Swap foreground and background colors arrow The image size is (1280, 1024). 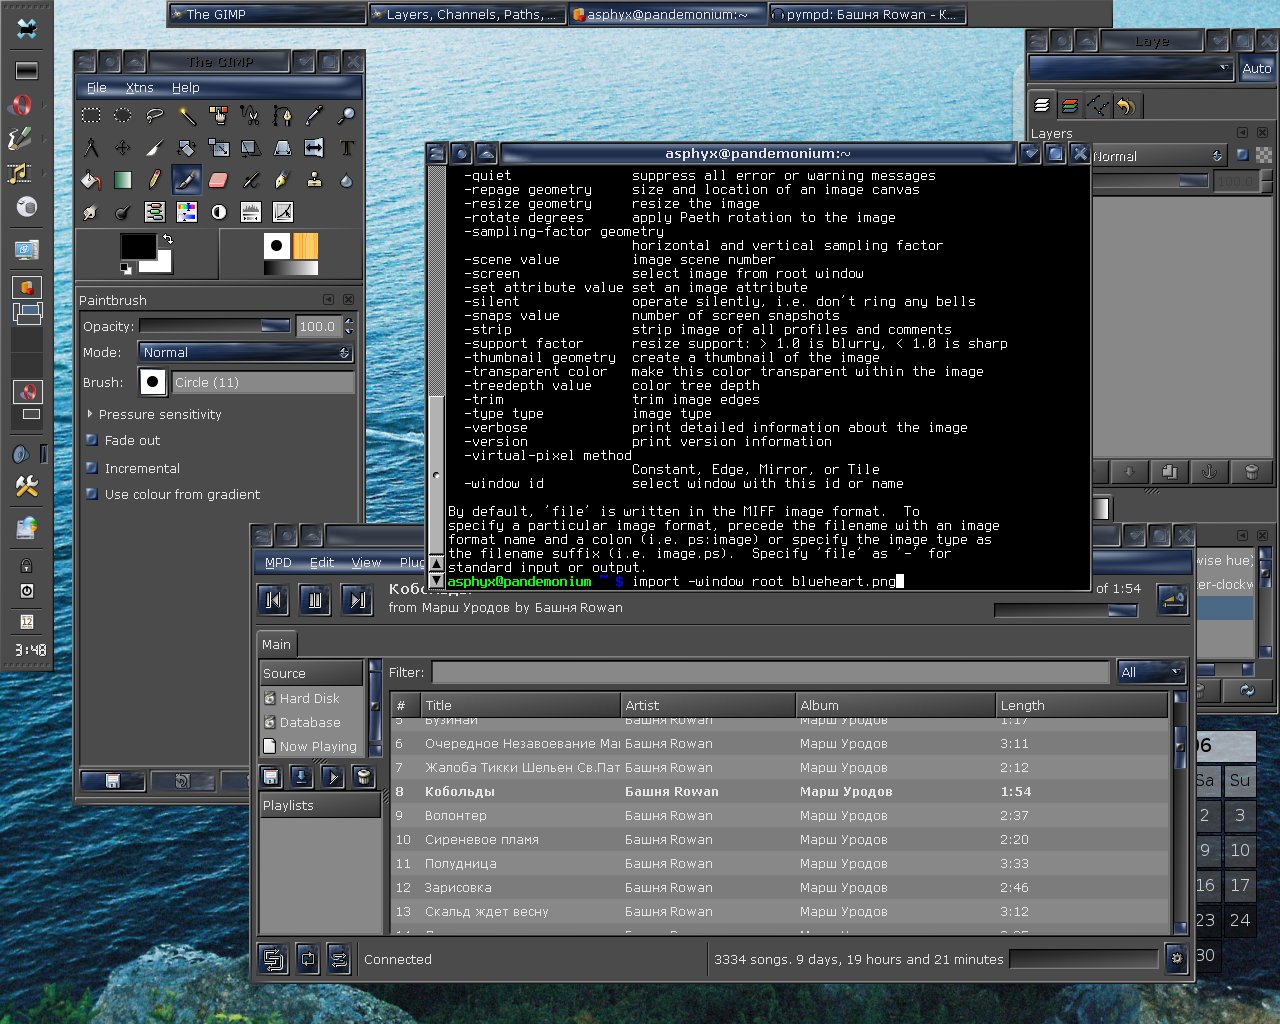167,239
